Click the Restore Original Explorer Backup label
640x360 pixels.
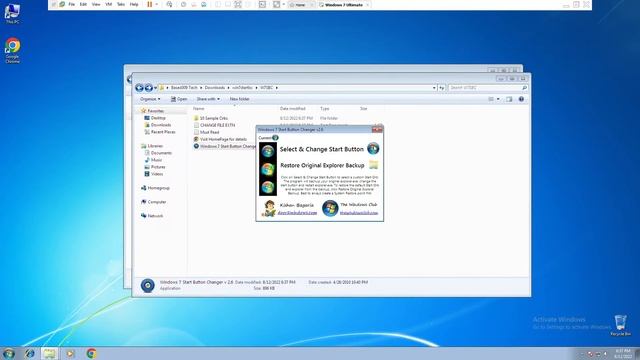322,165
